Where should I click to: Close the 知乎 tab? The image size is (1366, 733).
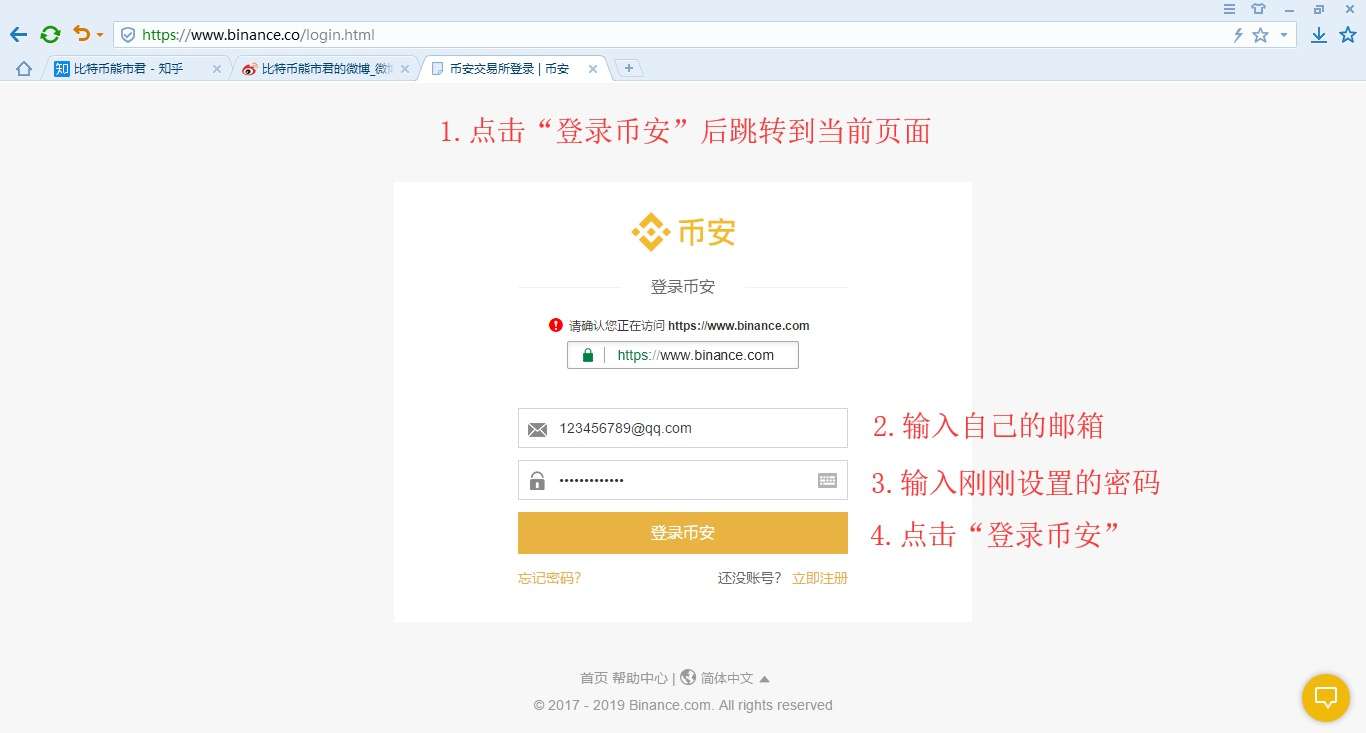tap(217, 69)
